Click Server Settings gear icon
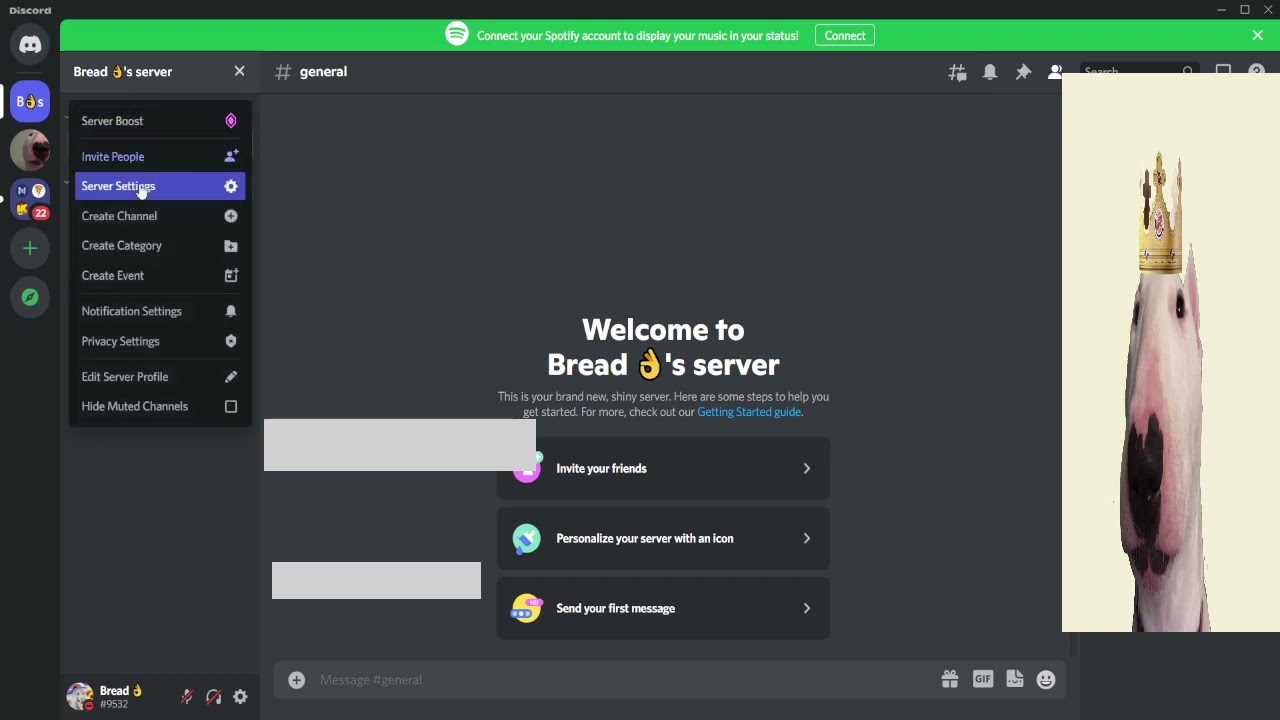Image resolution: width=1280 pixels, height=720 pixels. click(231, 186)
